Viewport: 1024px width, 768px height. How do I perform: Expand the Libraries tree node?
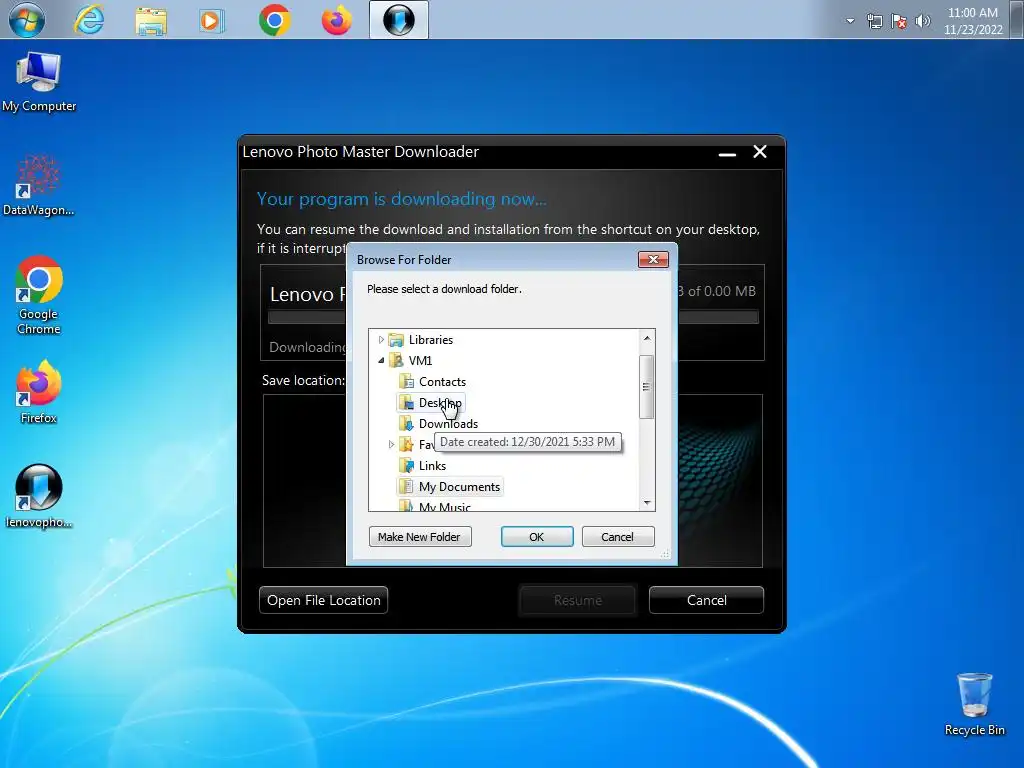coord(381,340)
